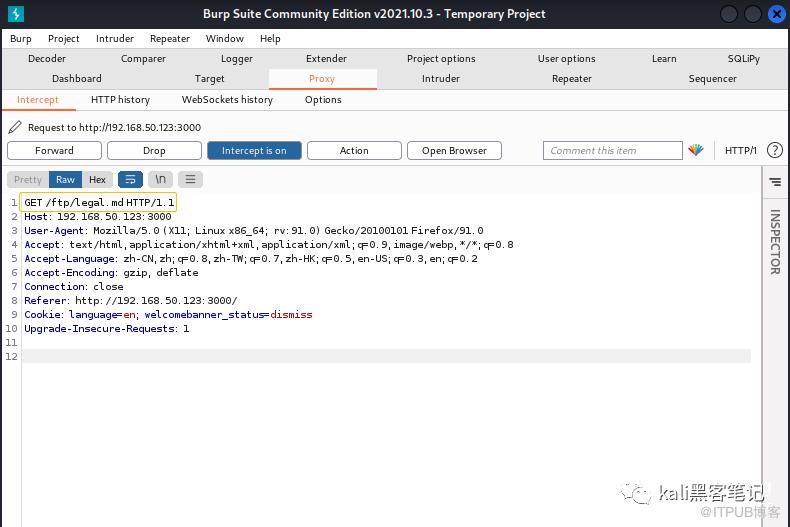The width and height of the screenshot is (790, 527).
Task: Click the pencil edit target icon
Action: (x=15, y=127)
